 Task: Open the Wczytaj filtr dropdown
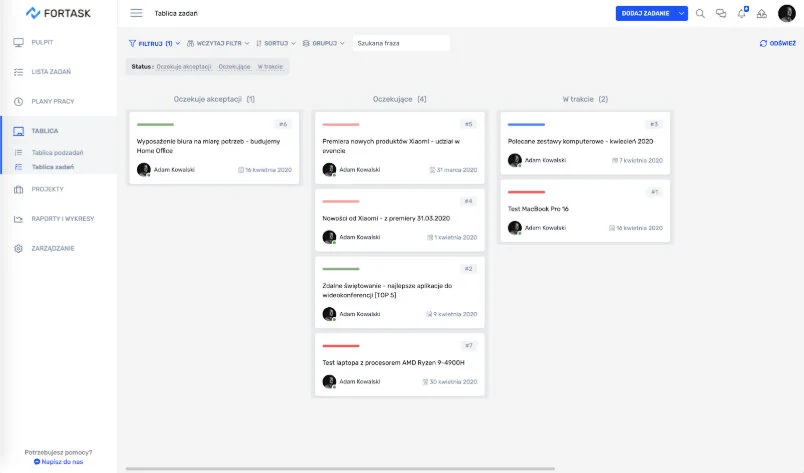click(220, 44)
